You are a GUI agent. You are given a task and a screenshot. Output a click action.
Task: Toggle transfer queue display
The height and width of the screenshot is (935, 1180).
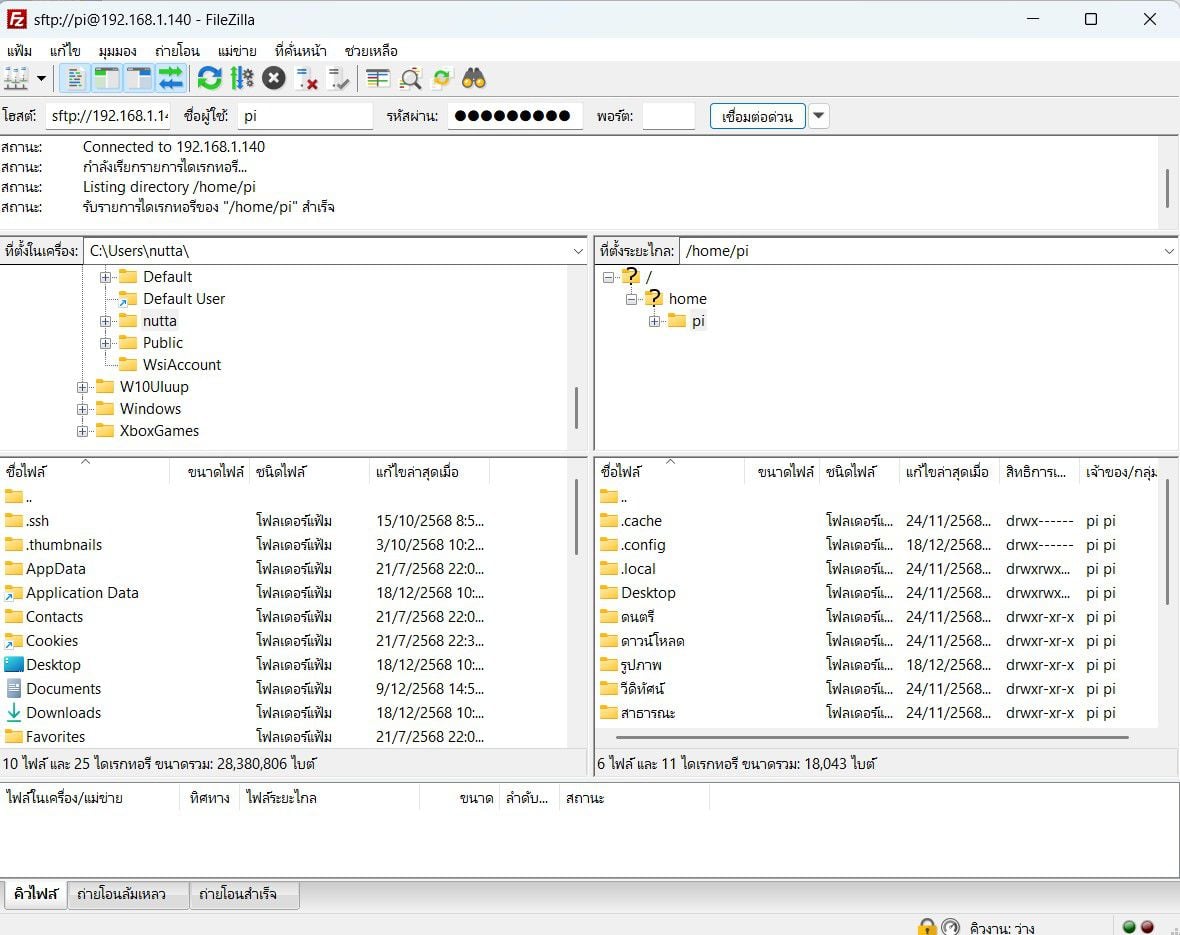click(x=170, y=78)
